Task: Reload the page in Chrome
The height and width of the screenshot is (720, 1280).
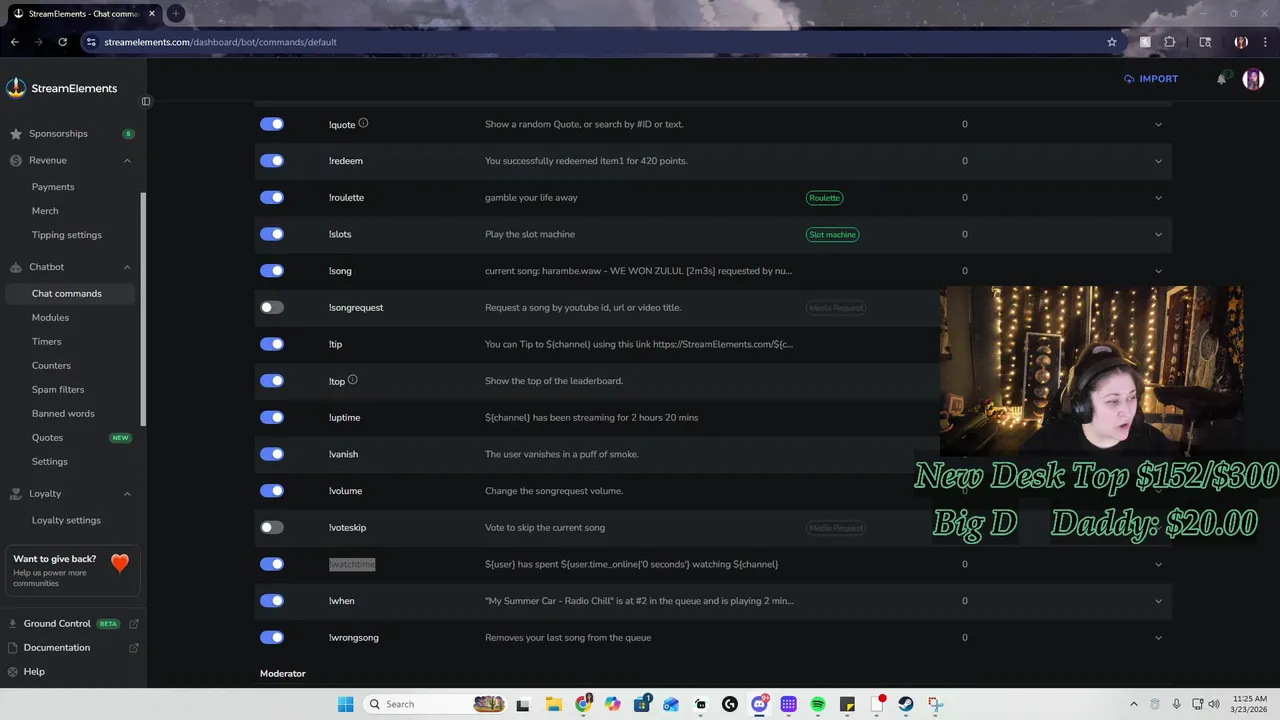Action: coord(62,42)
